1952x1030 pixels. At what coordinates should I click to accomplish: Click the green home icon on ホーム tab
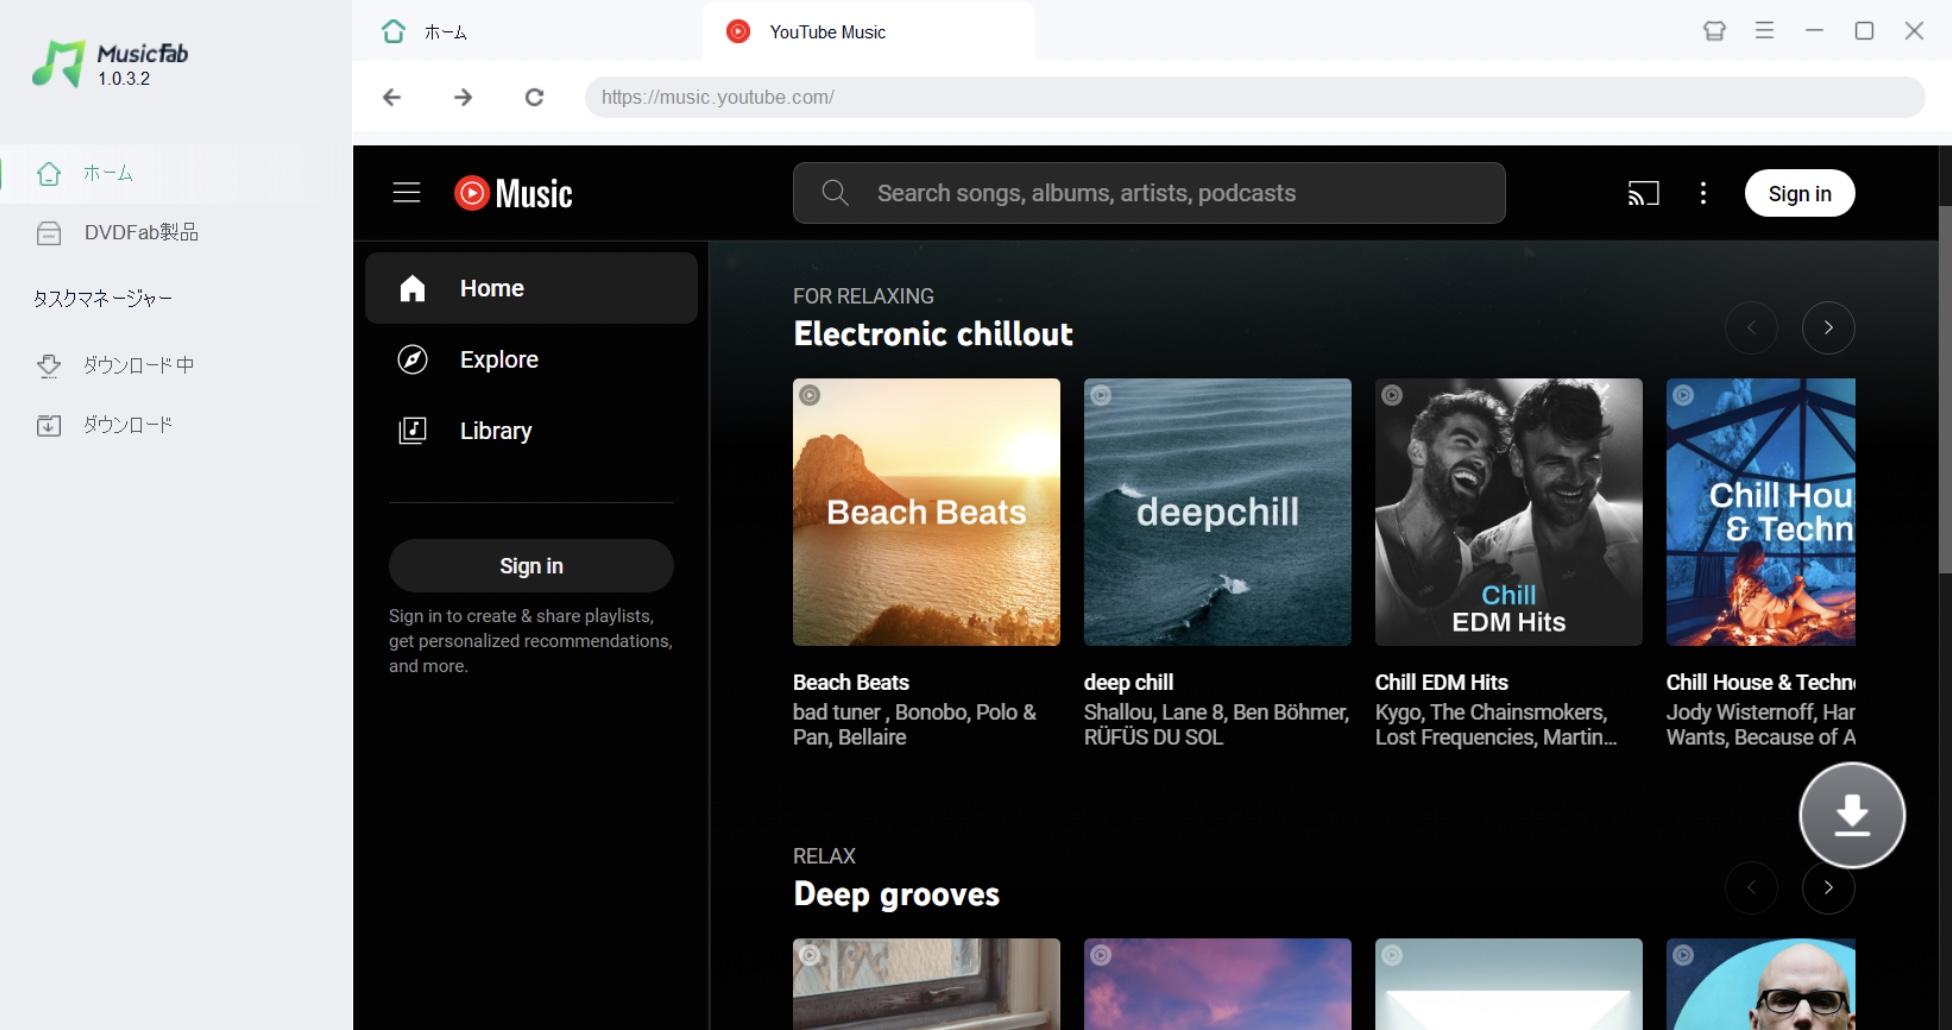pyautogui.click(x=393, y=32)
